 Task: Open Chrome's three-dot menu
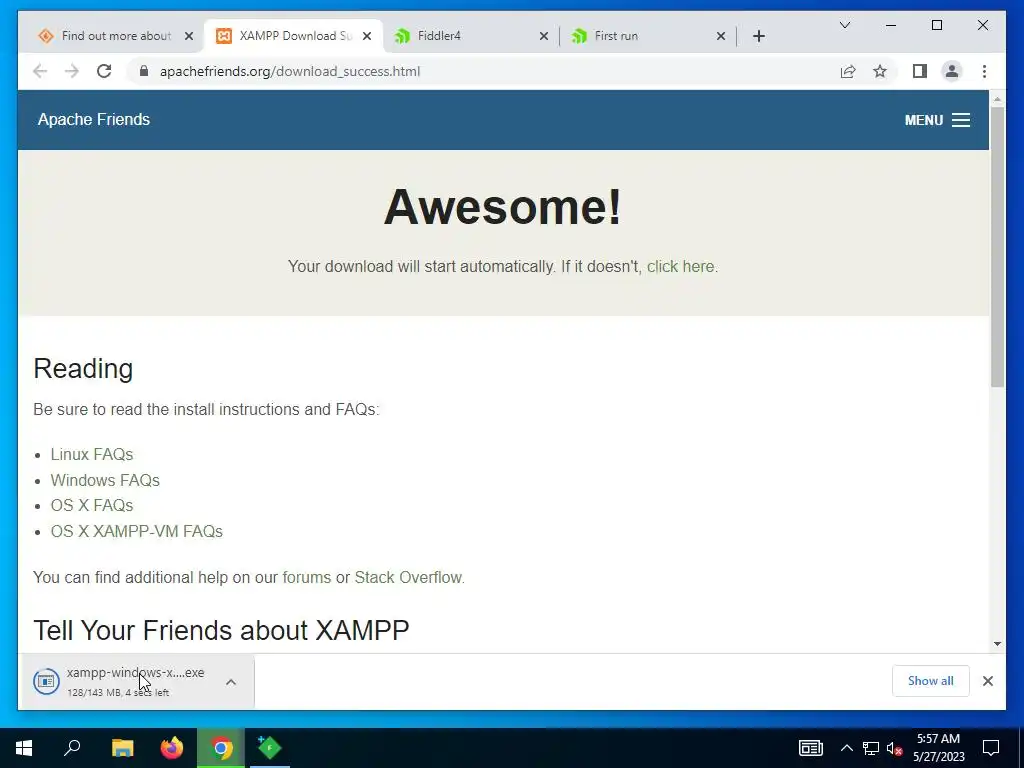[x=984, y=71]
